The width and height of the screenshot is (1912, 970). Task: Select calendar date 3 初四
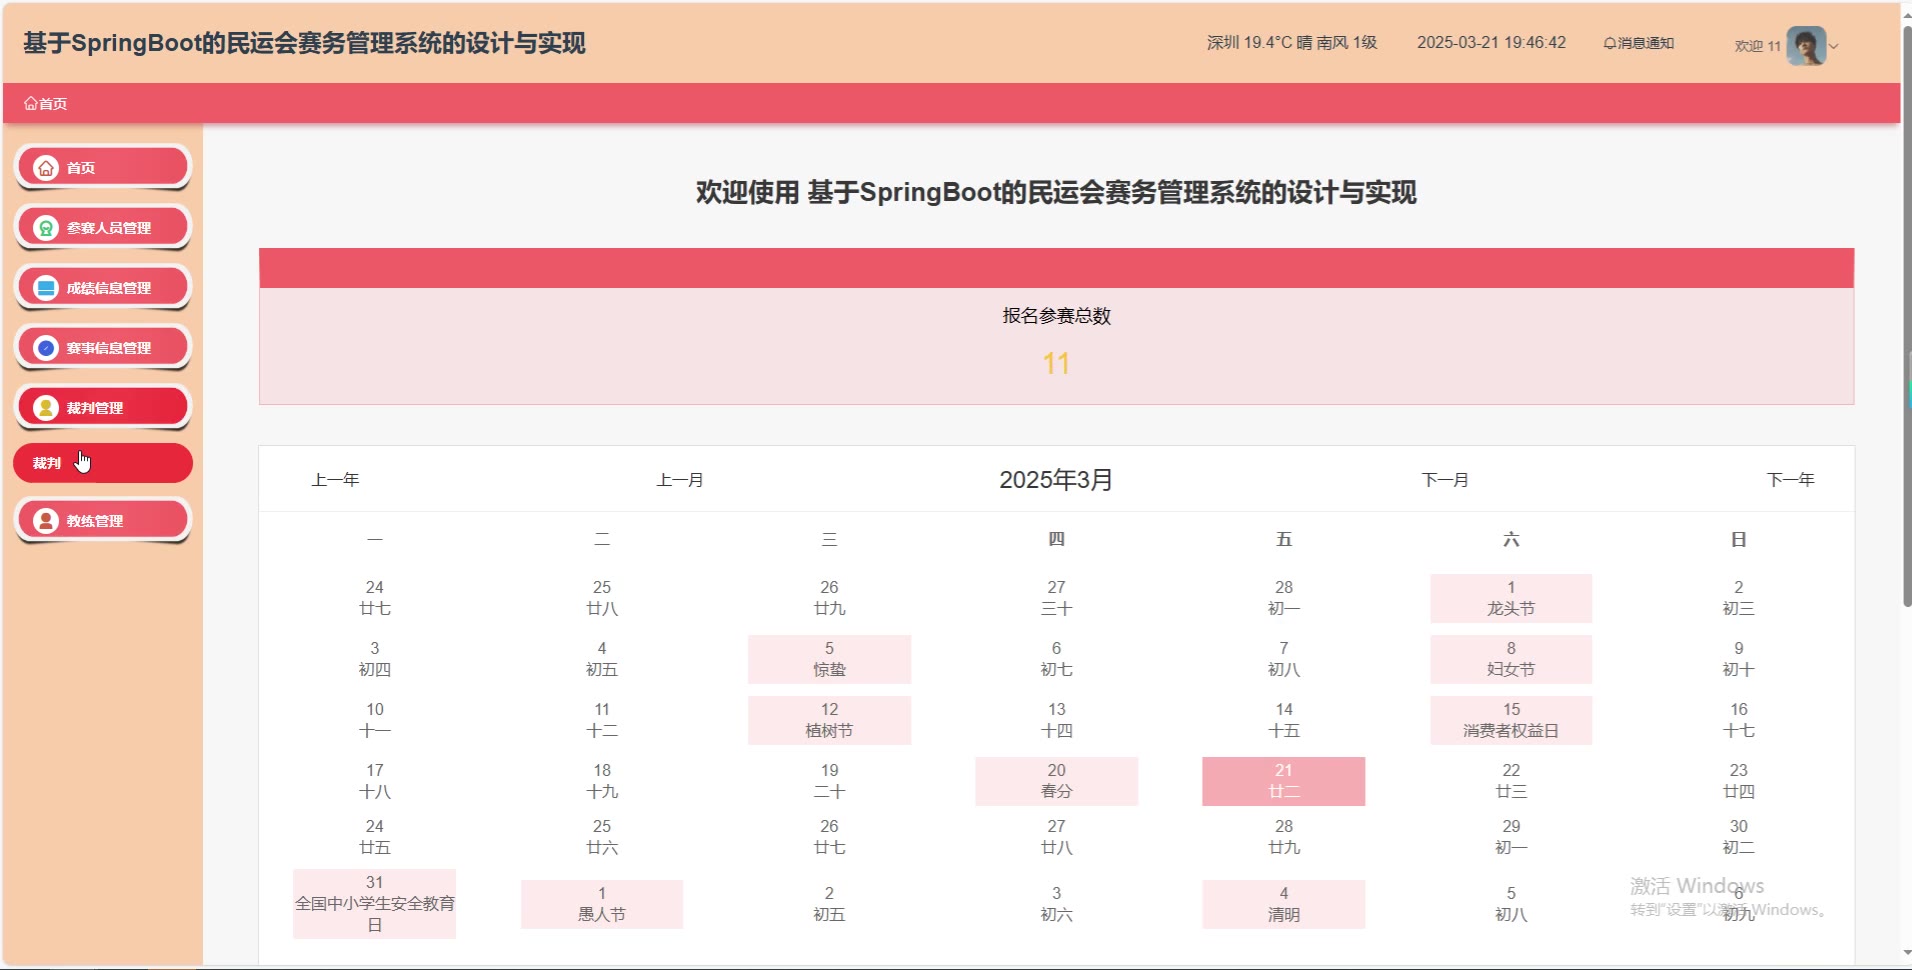point(374,659)
